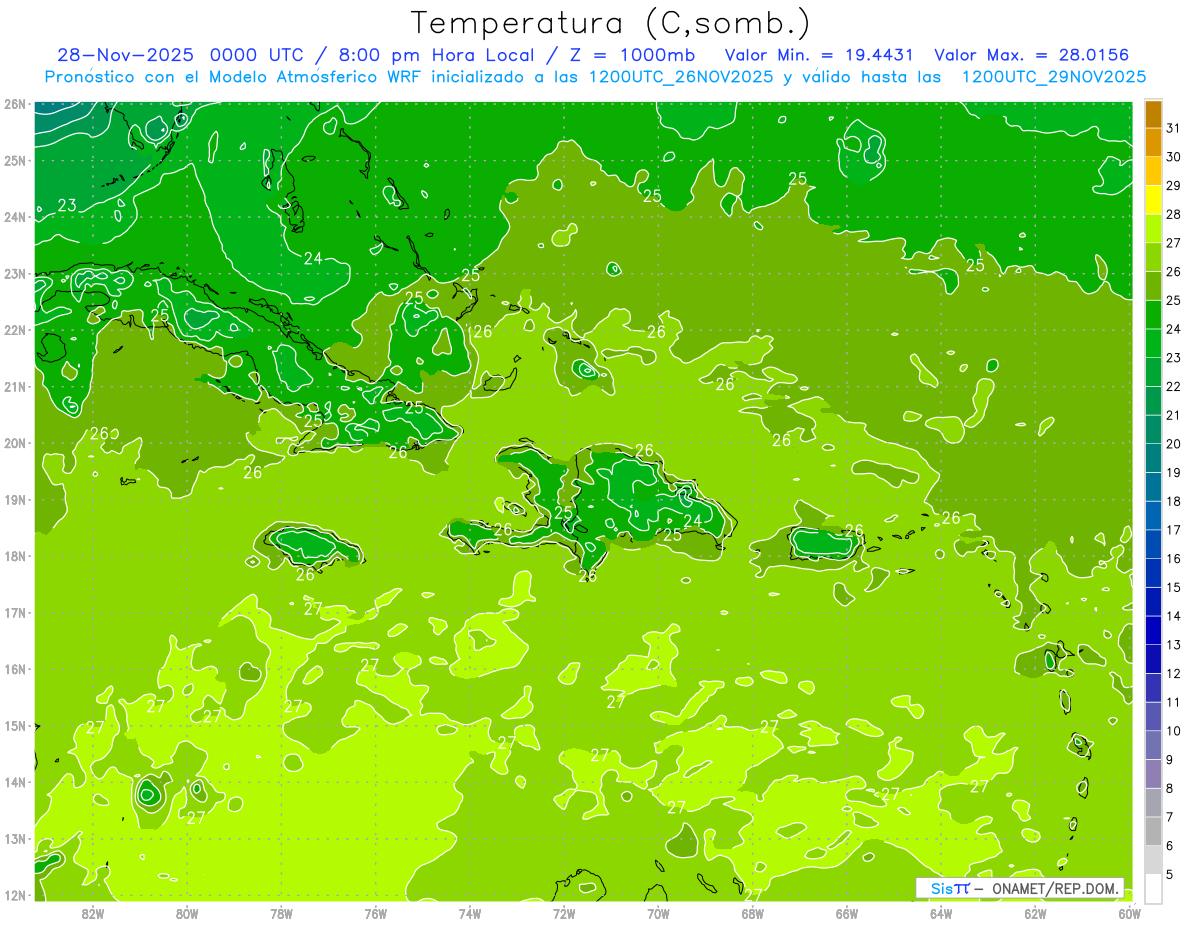
Task: Click the latitude axis label '14N'
Action: click(14, 782)
